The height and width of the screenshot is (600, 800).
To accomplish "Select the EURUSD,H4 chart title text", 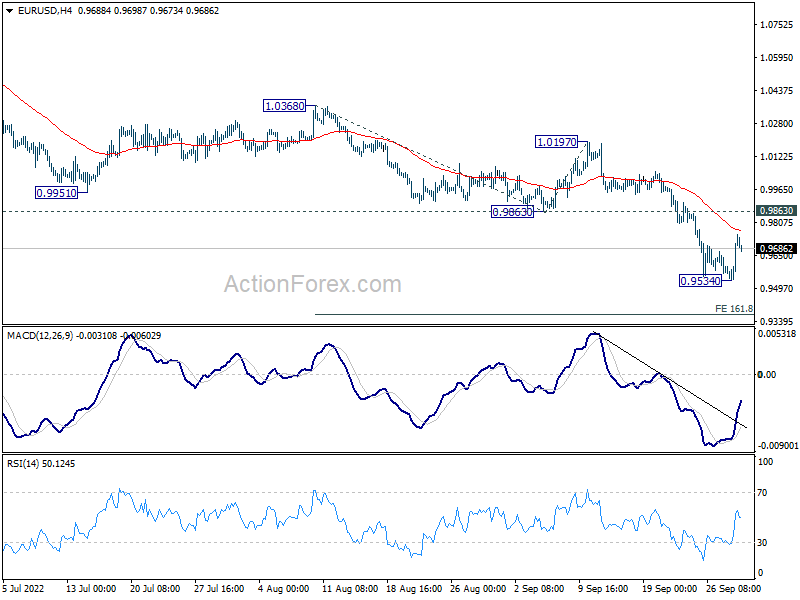I will (x=45, y=10).
